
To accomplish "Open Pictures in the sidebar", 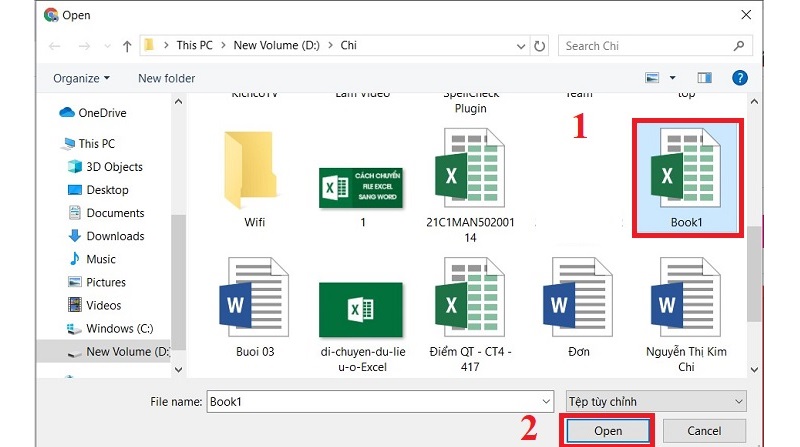I will pos(96,282).
